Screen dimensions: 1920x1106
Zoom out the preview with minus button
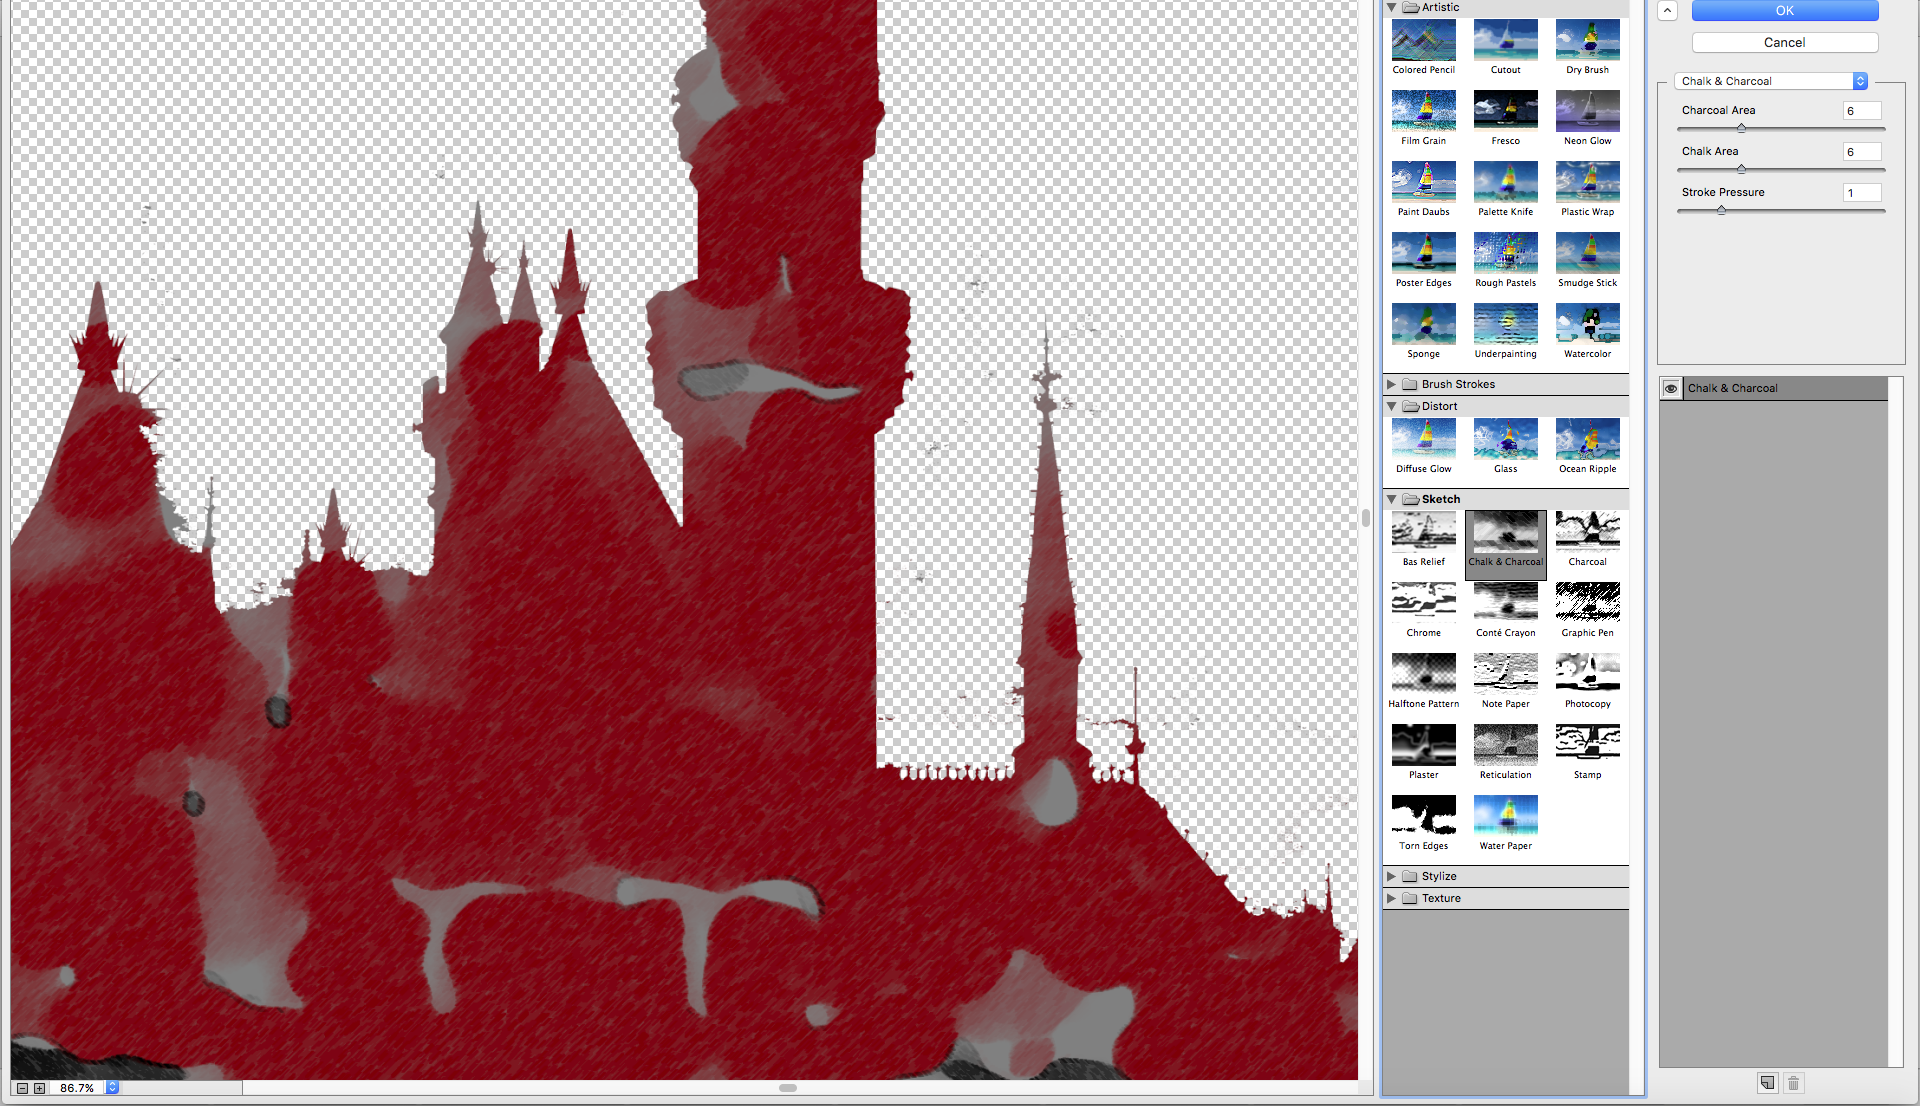click(x=22, y=1088)
